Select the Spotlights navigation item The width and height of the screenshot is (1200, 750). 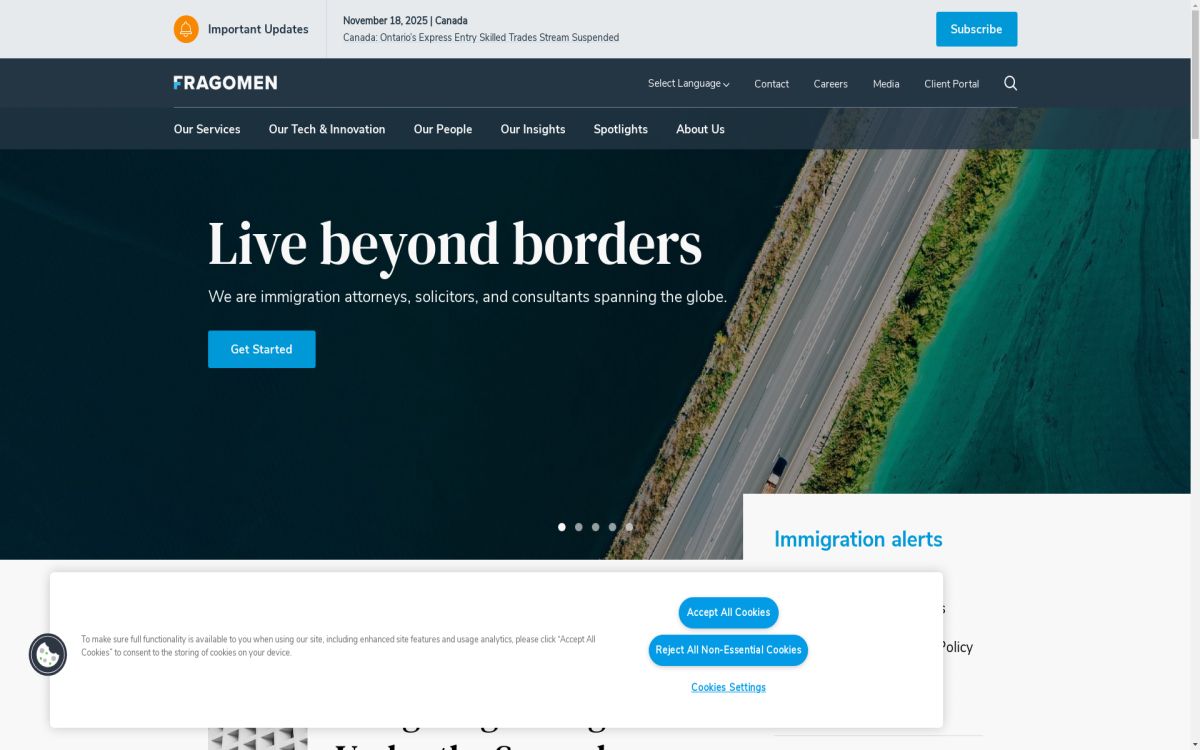(x=620, y=129)
